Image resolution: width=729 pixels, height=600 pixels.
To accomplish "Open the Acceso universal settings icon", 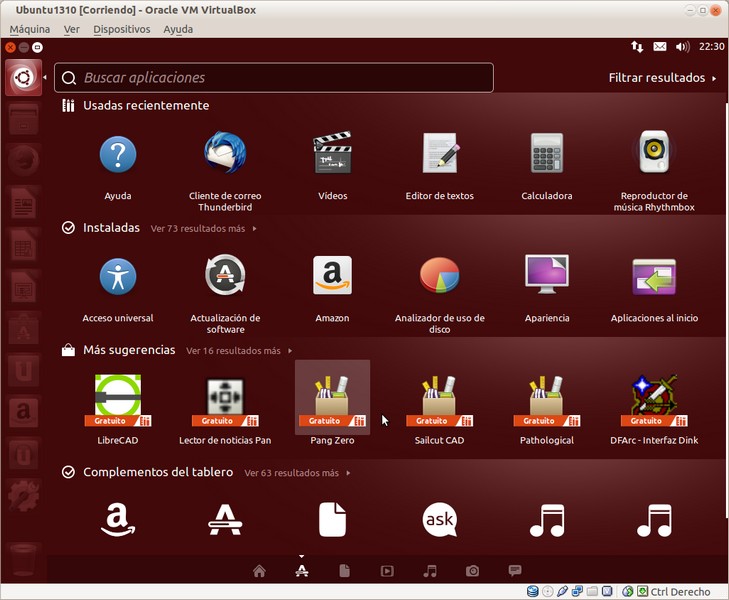I will click(x=118, y=277).
